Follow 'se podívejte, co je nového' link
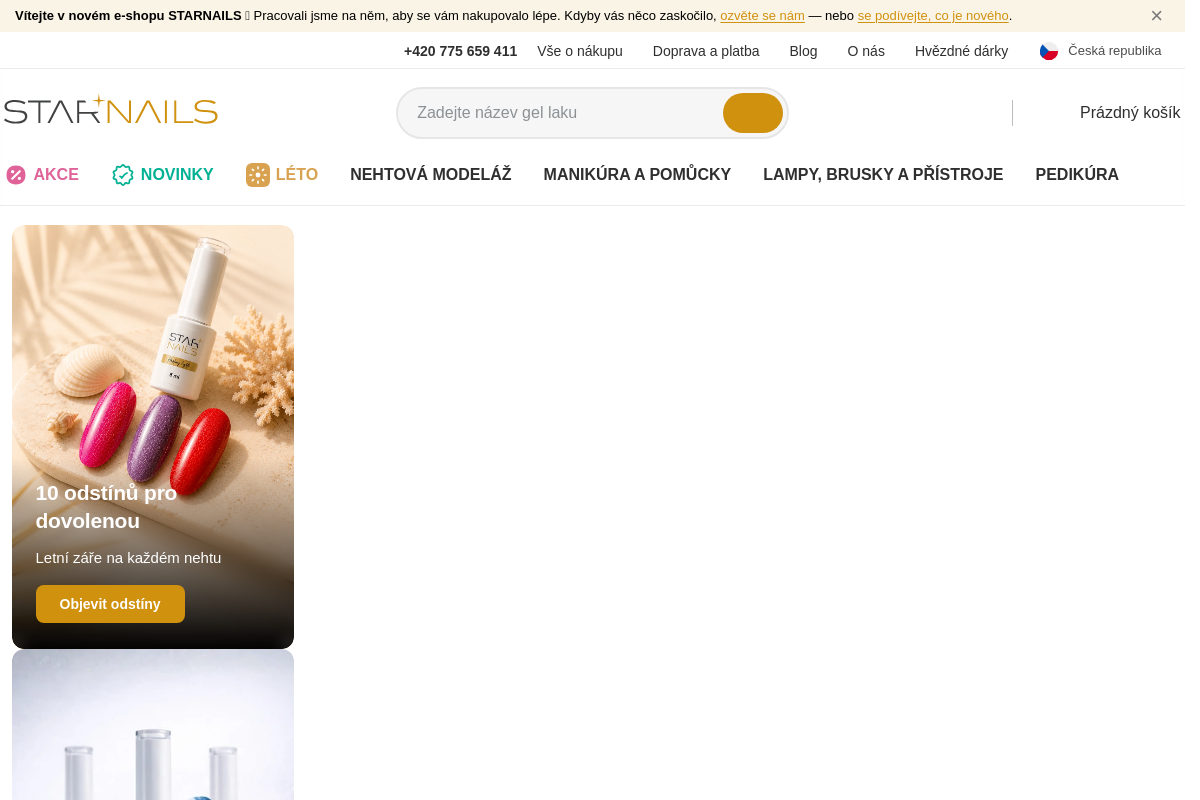 [x=933, y=16]
